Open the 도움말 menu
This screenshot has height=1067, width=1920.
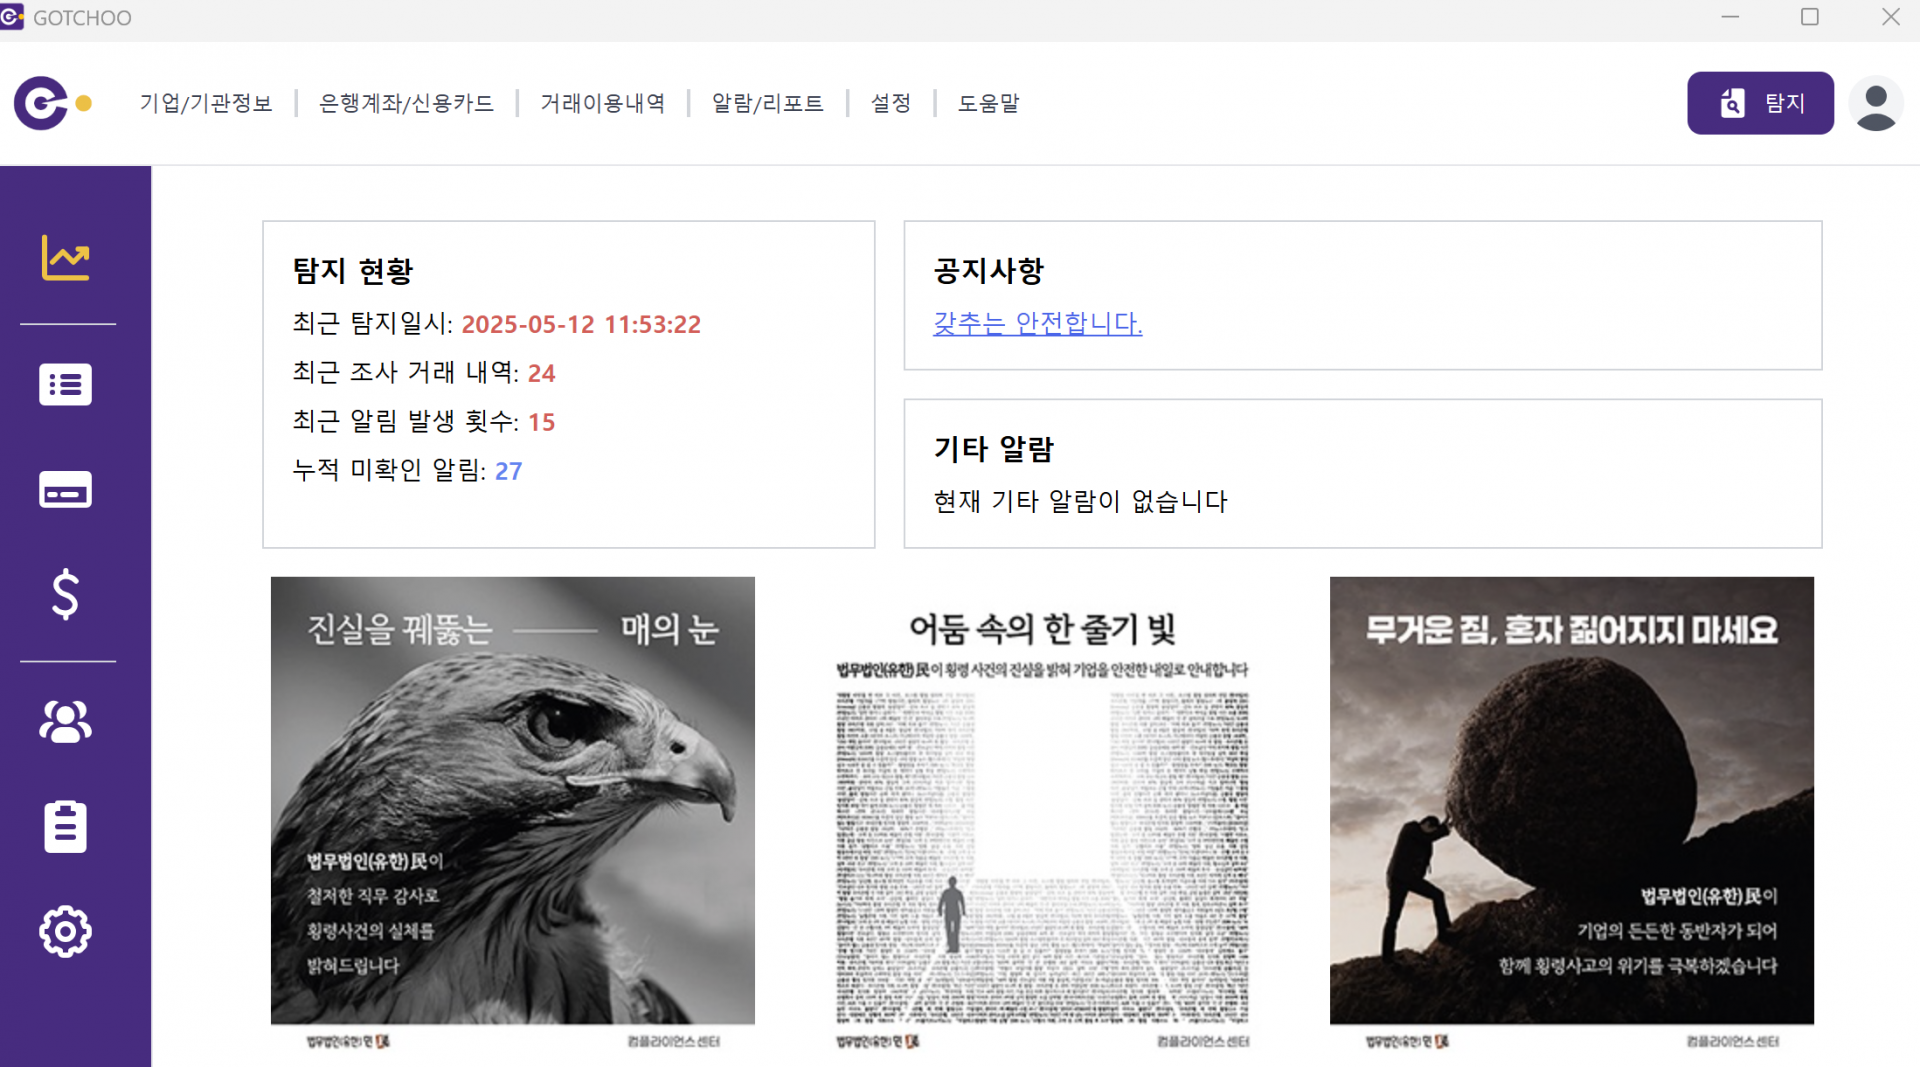989,103
